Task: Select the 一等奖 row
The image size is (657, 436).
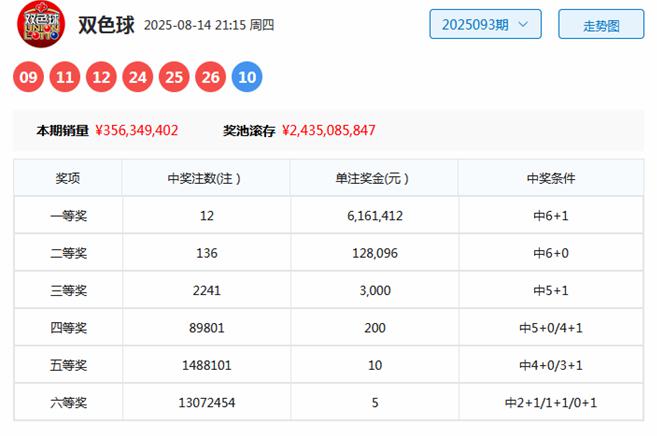Action: pos(68,215)
